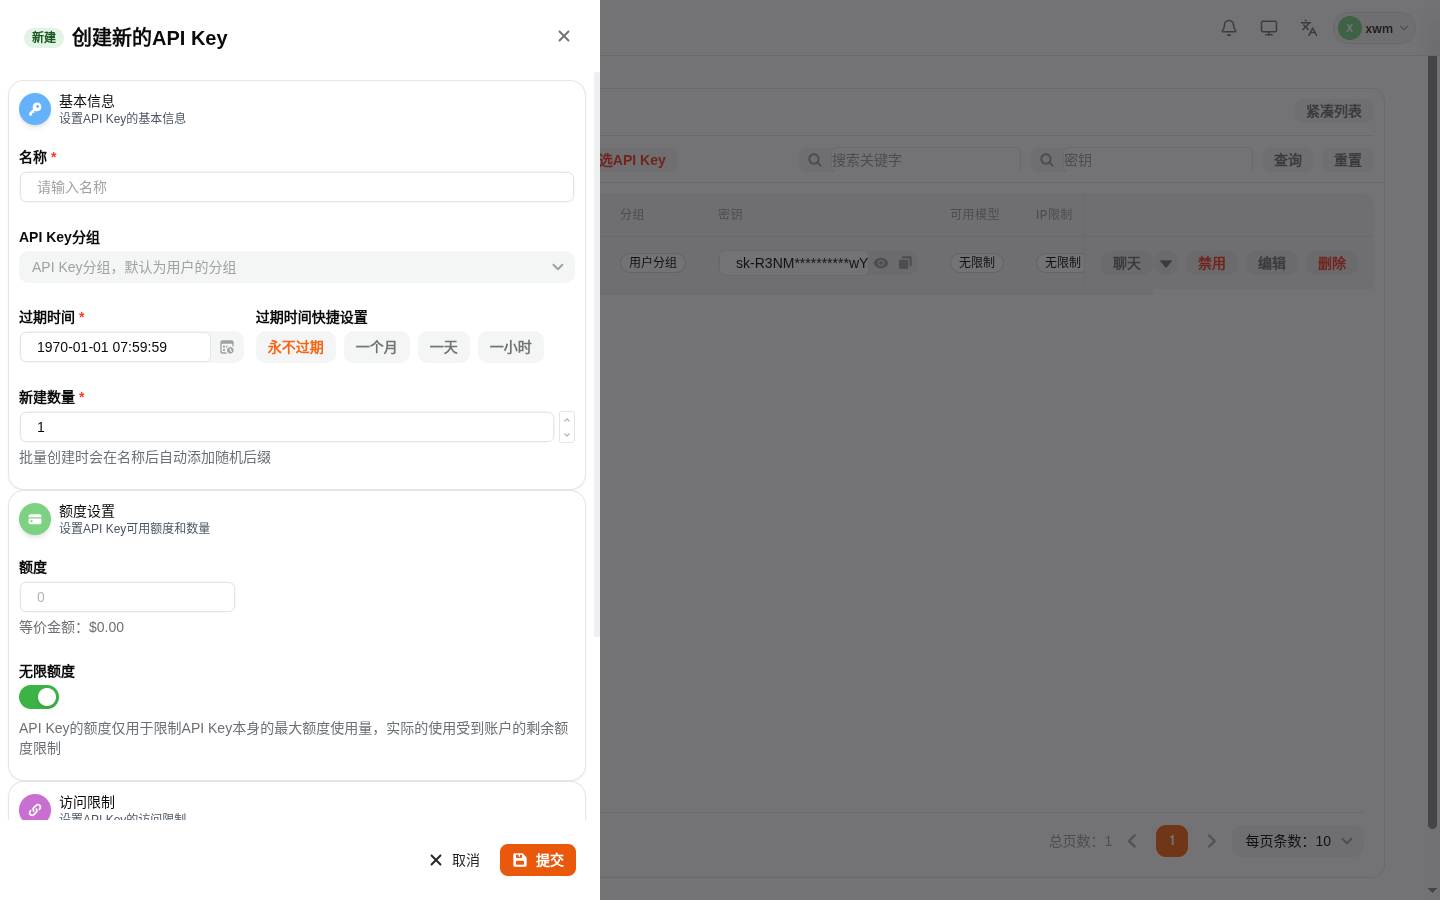
Task: Toggle the 无限额度 switch
Action: point(39,697)
